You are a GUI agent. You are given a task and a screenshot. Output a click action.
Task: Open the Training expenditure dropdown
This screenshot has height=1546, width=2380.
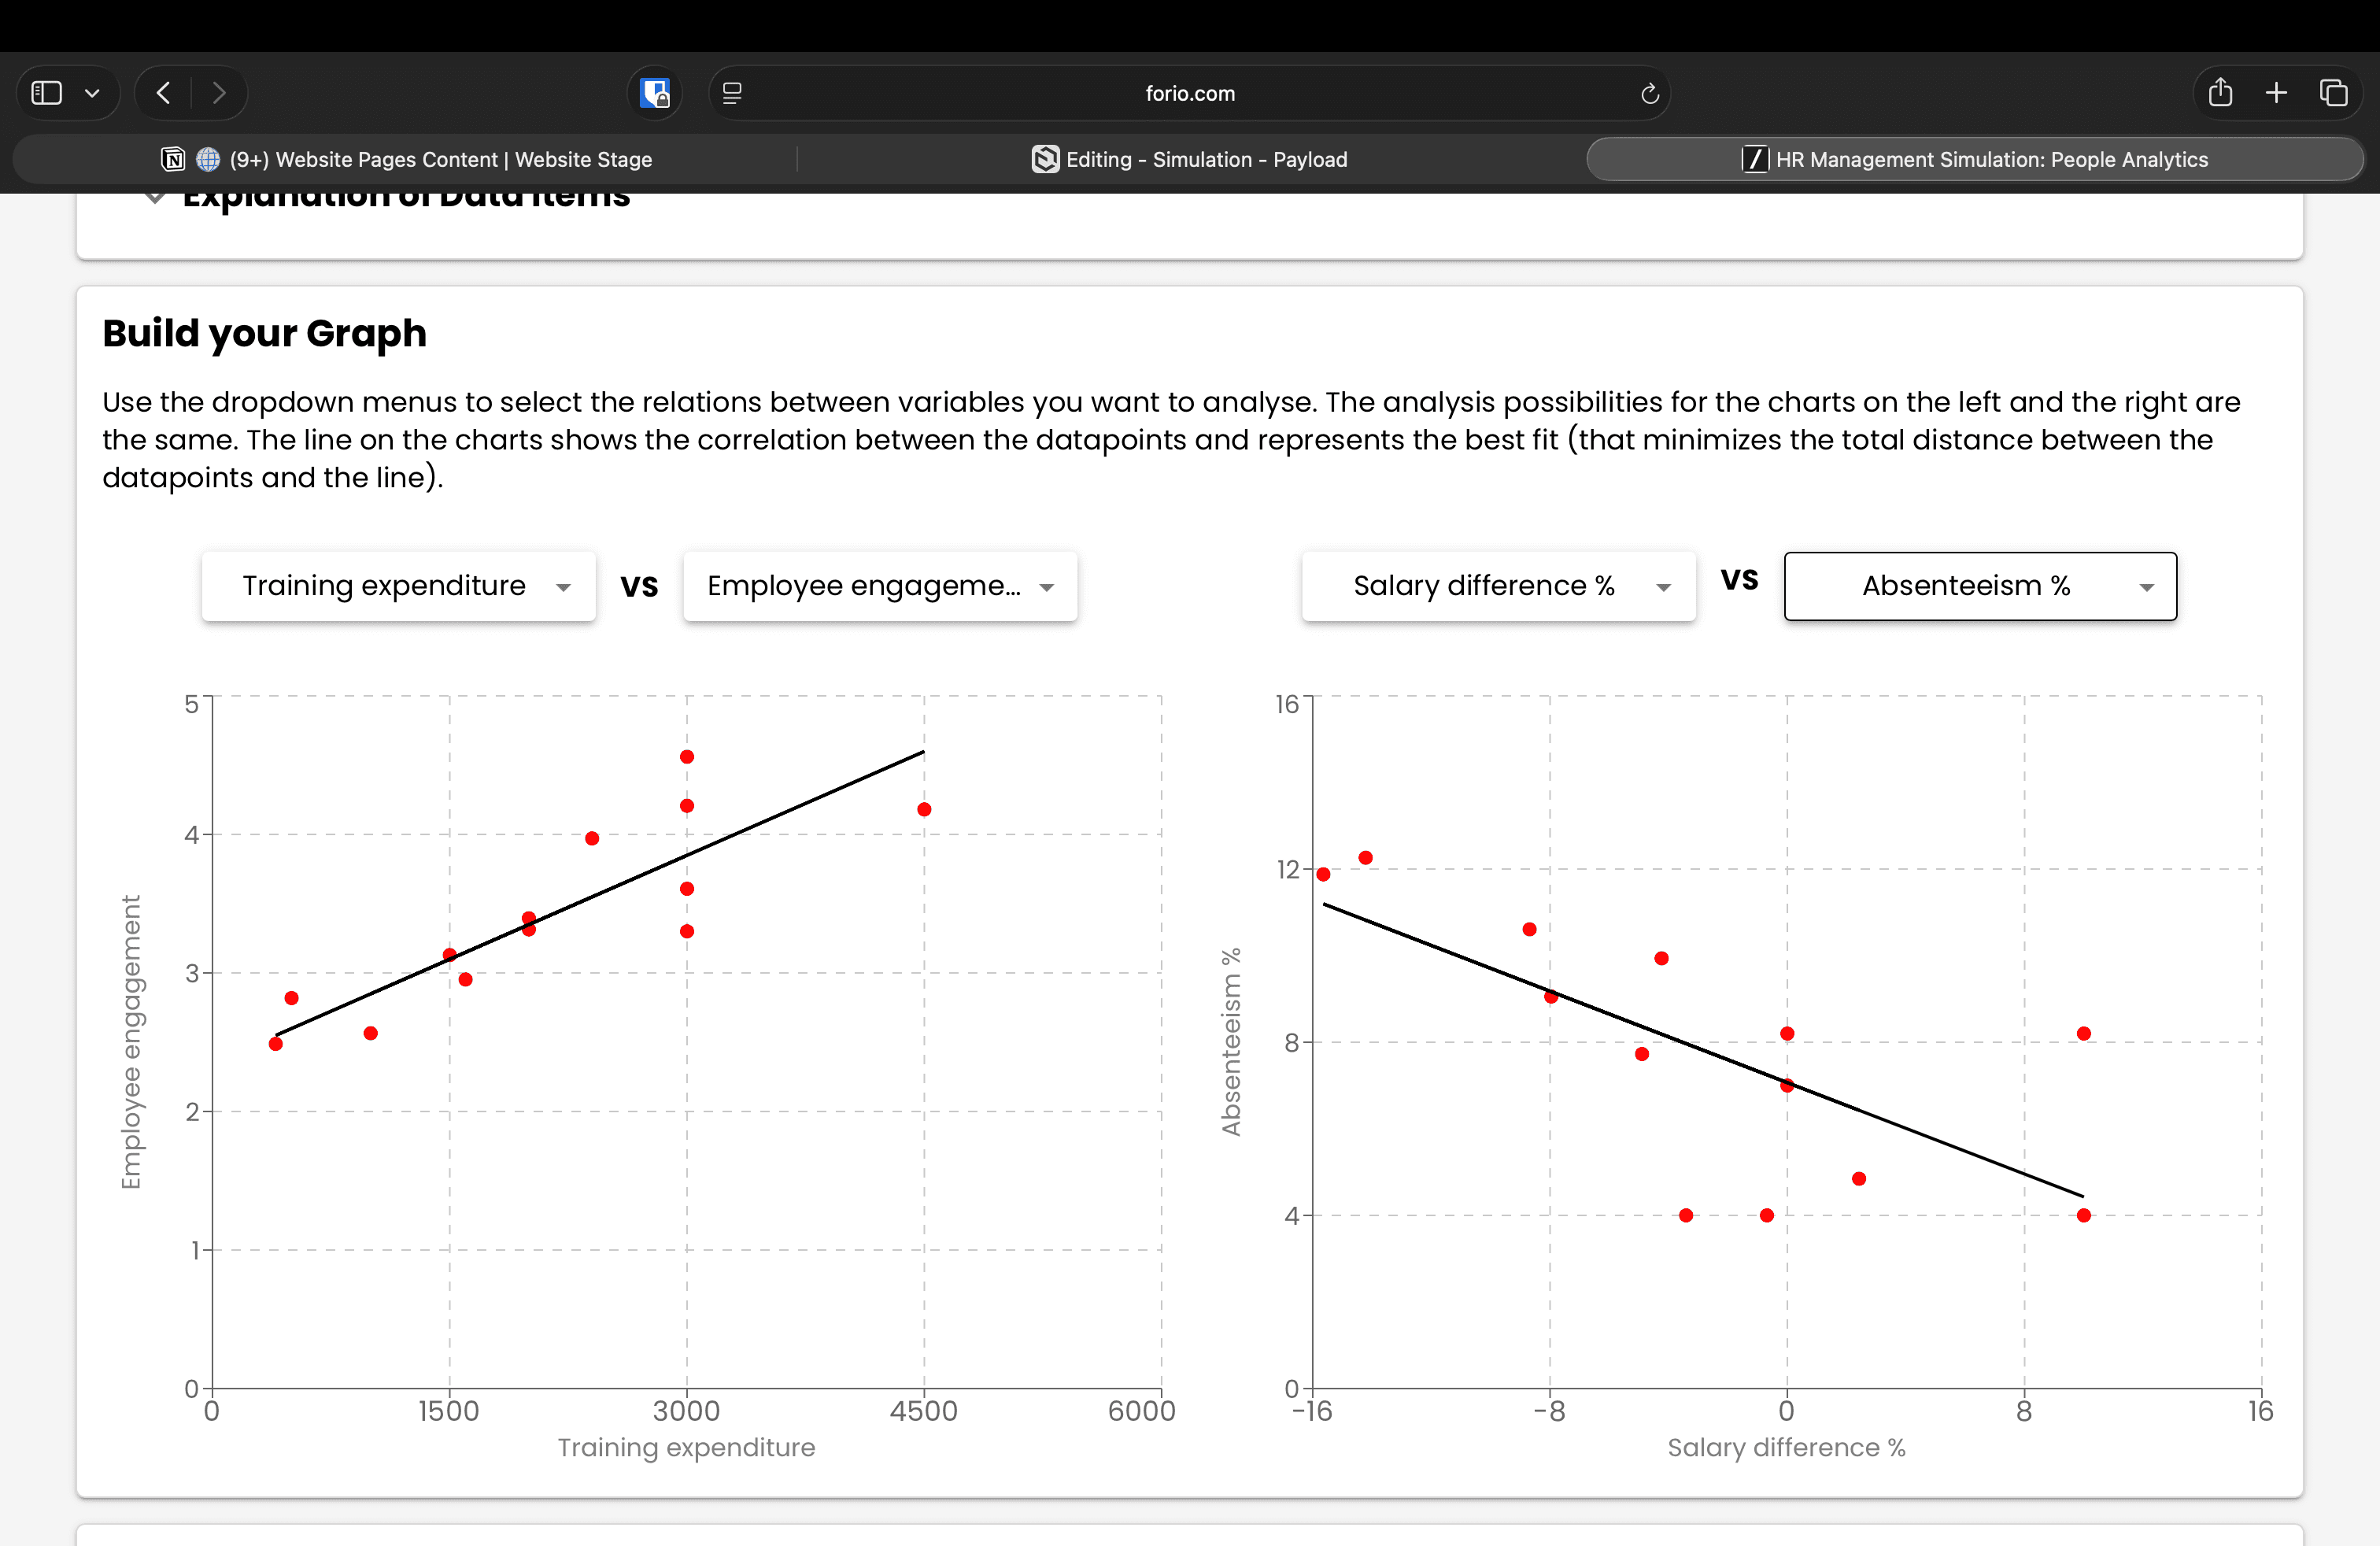[398, 586]
